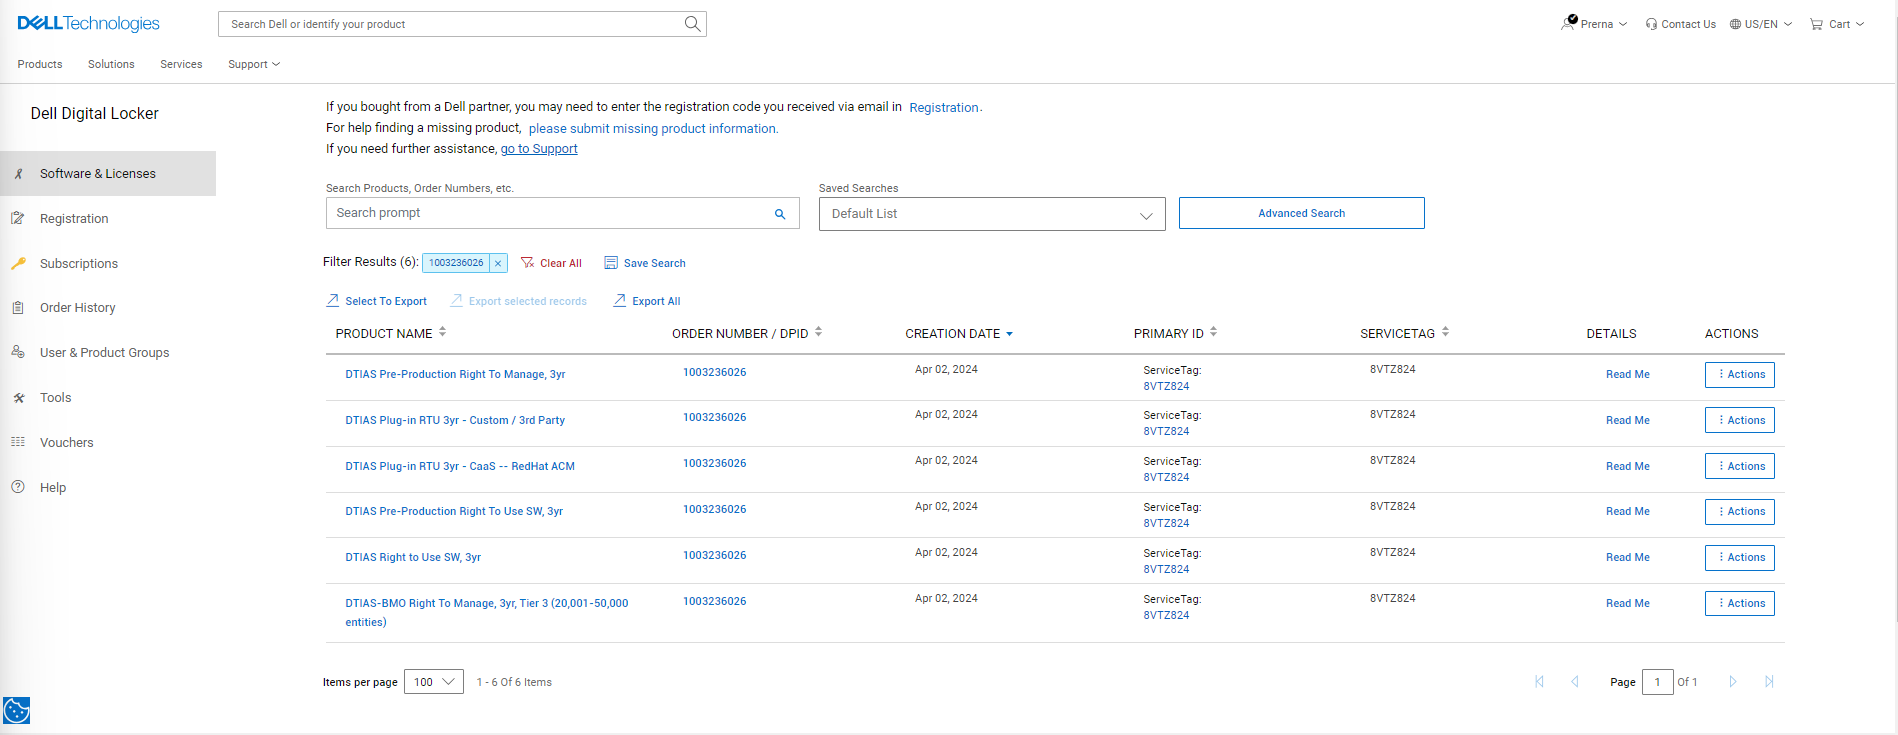Go to the next page arrow
Image resolution: width=1898 pixels, height=735 pixels.
point(1733,682)
